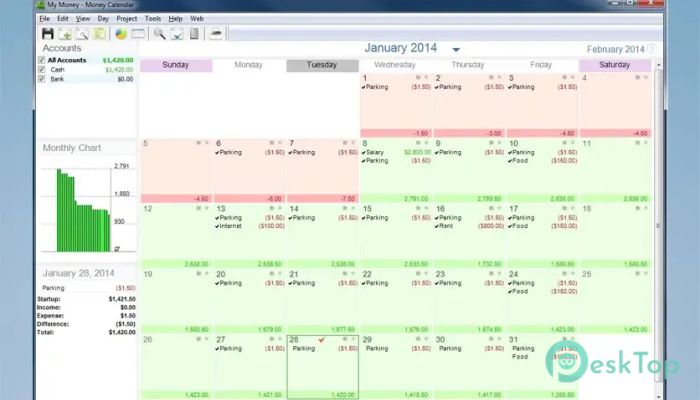700x400 pixels.
Task: Click the Wednesday column header
Action: (x=395, y=65)
